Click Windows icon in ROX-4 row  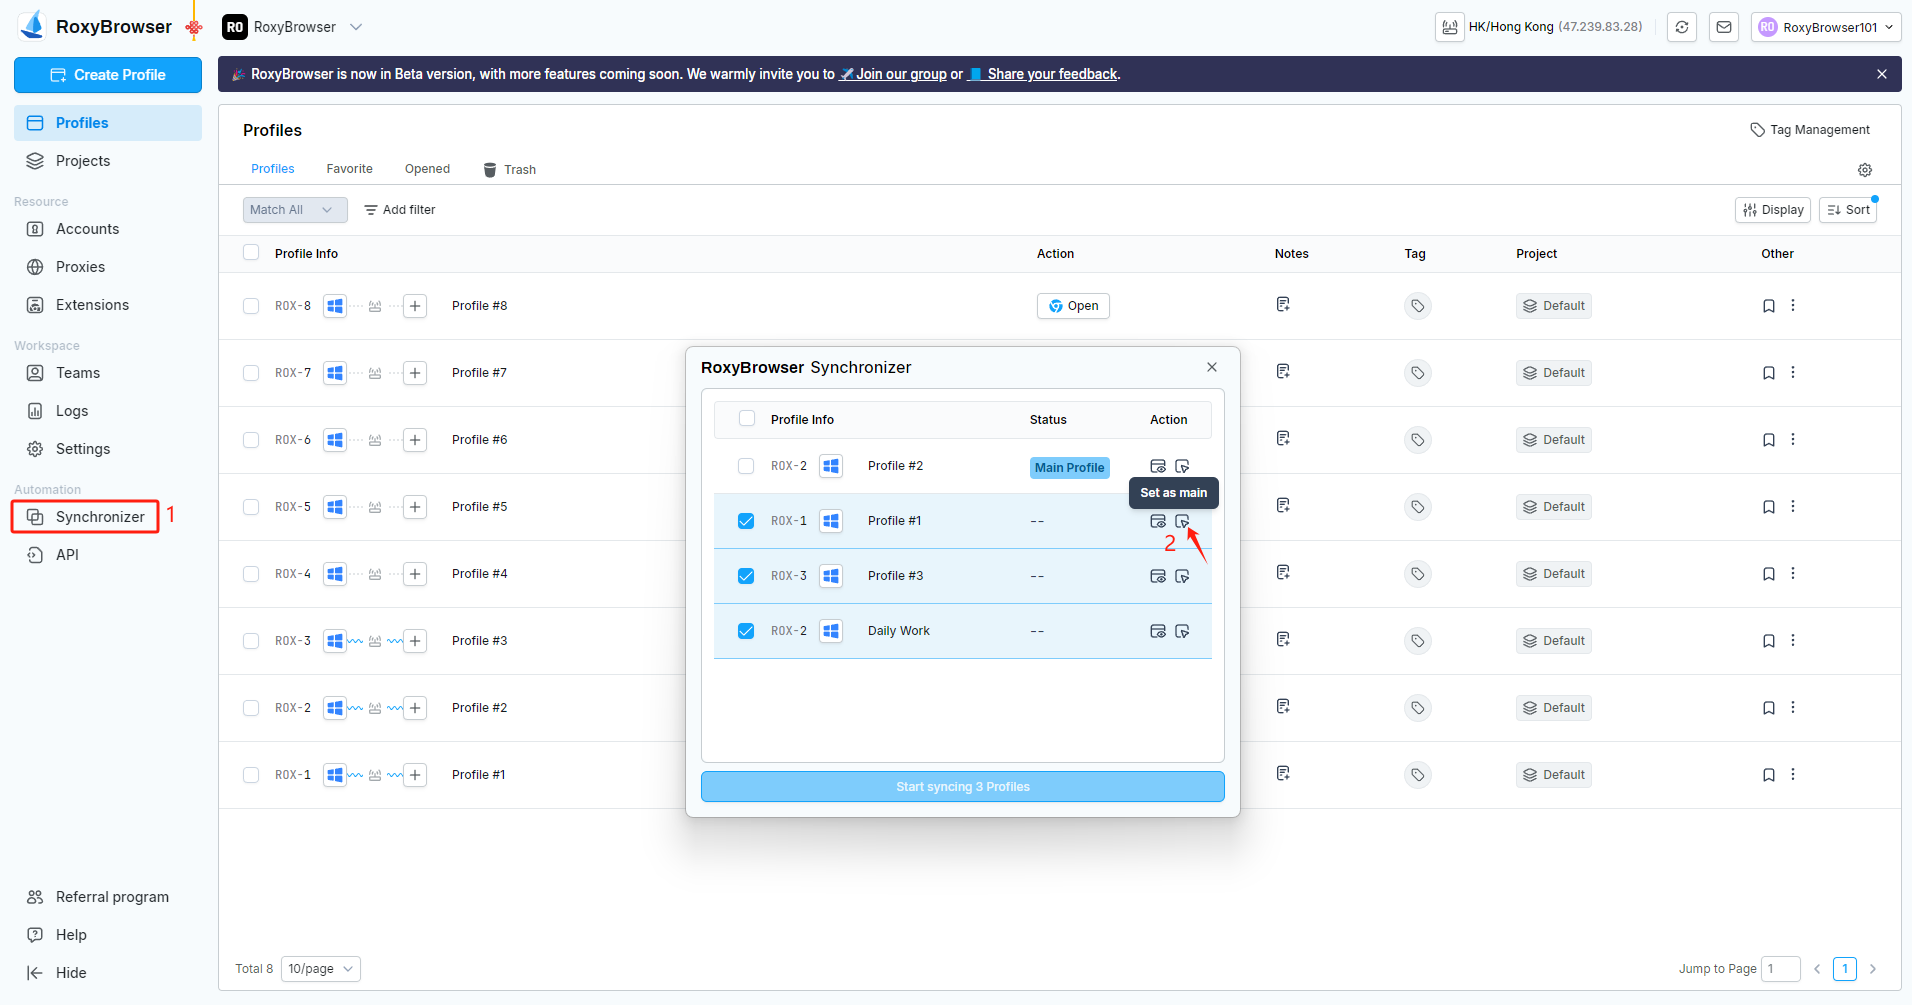coord(335,574)
